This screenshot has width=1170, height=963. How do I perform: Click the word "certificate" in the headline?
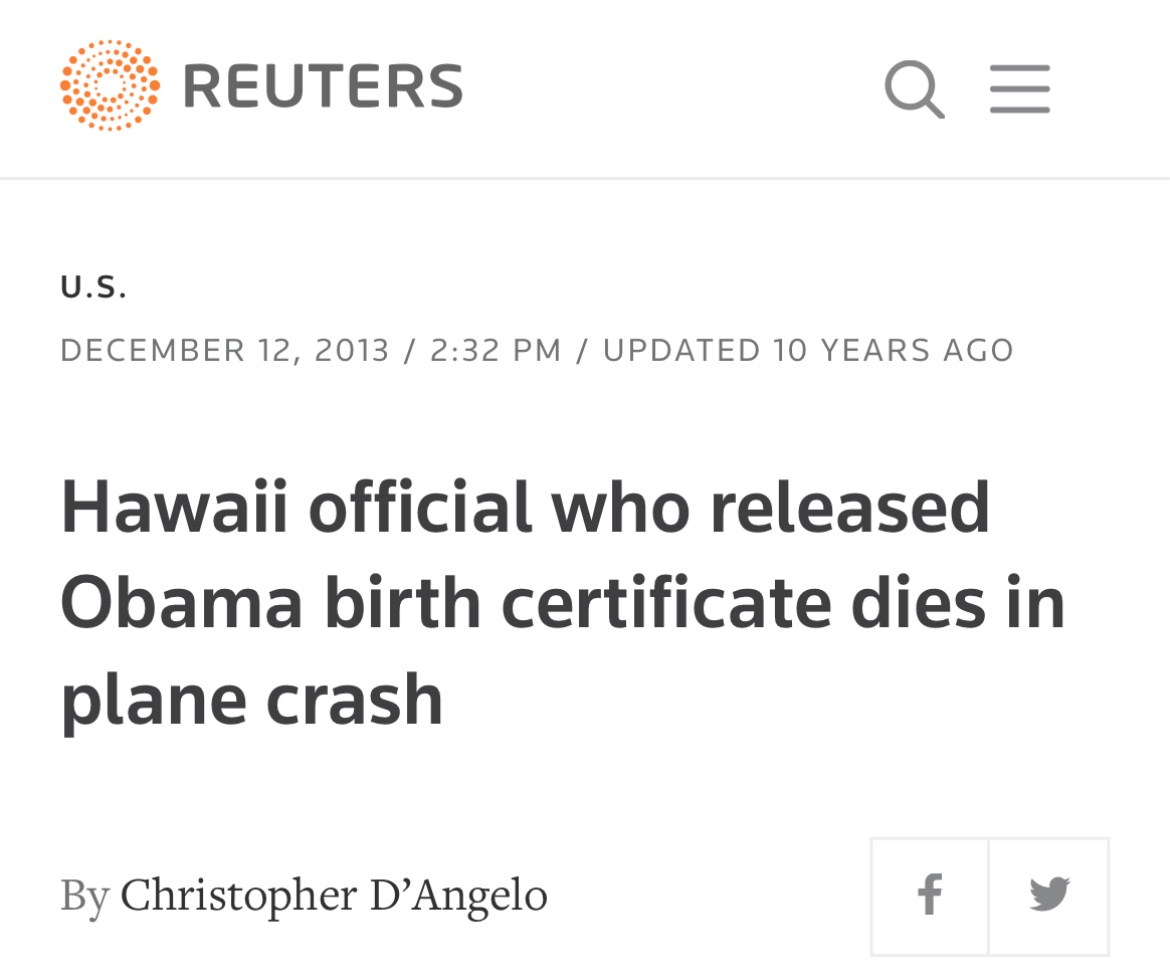pos(666,603)
